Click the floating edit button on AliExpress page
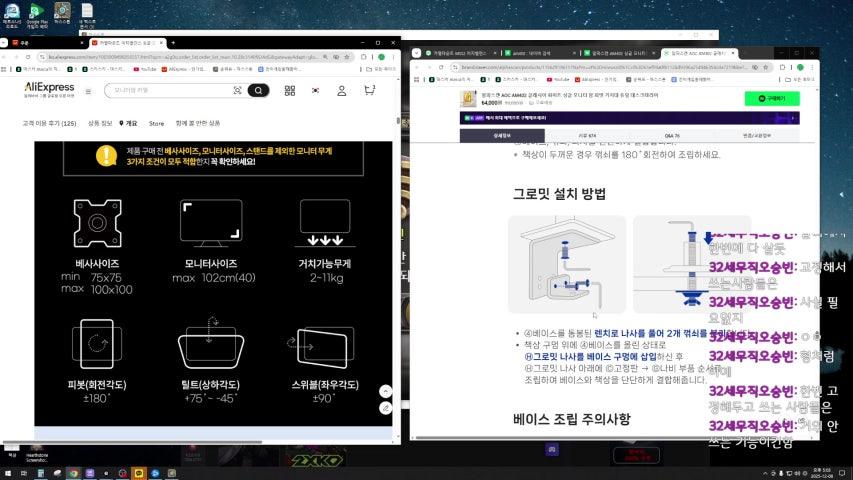Screen dimensions: 853x480 [386, 408]
